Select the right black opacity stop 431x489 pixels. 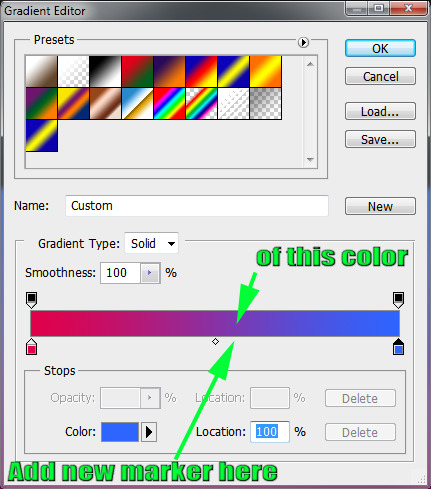398,300
